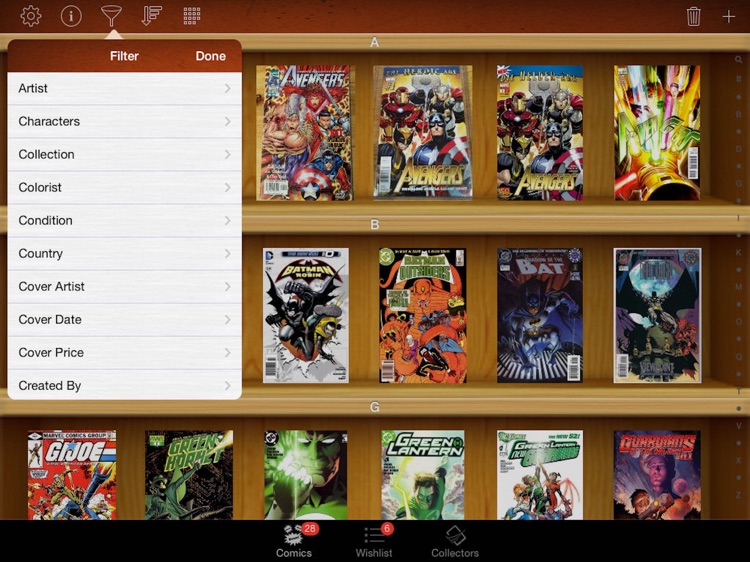Viewport: 750px width, 562px height.
Task: Open the Batman and Robin comic
Action: coord(306,315)
